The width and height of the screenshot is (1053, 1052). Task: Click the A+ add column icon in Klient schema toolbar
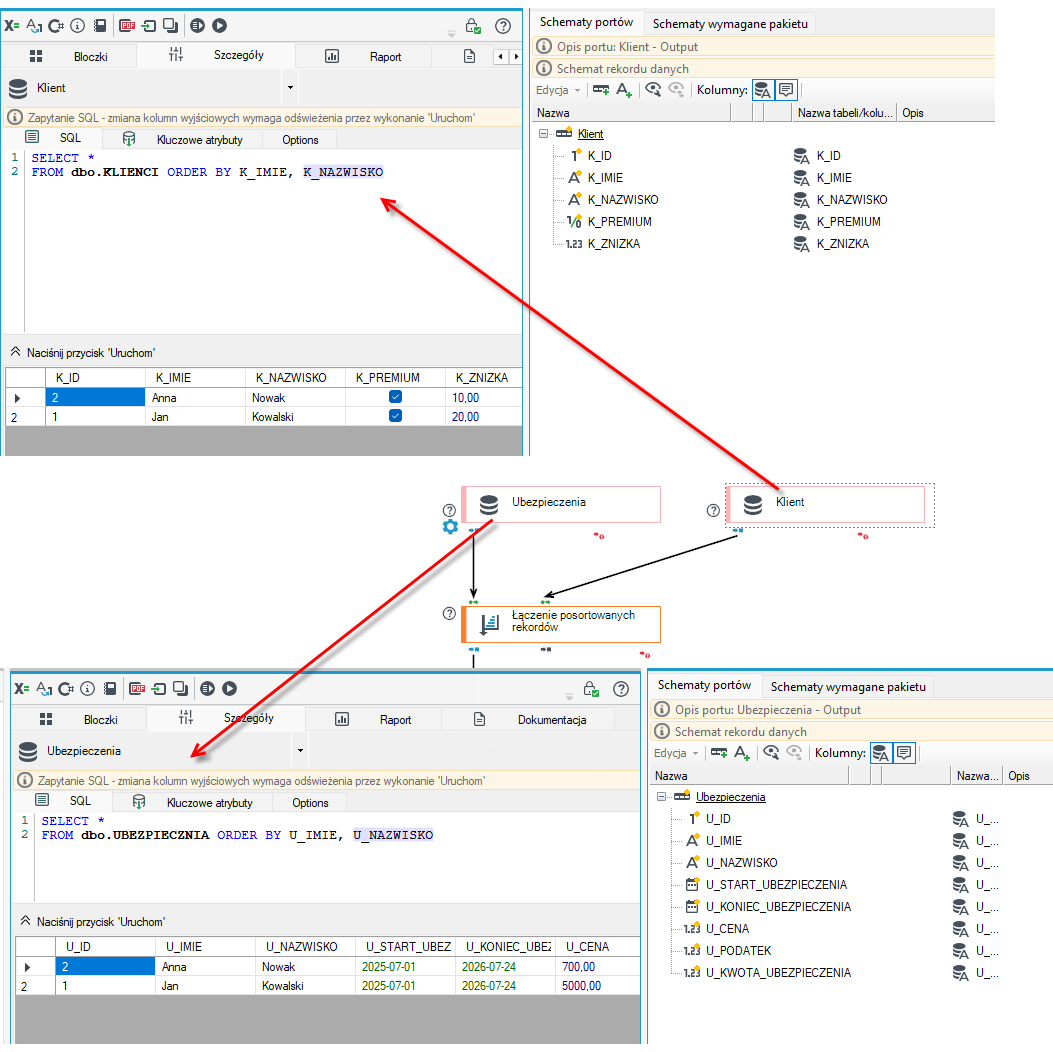(x=624, y=90)
